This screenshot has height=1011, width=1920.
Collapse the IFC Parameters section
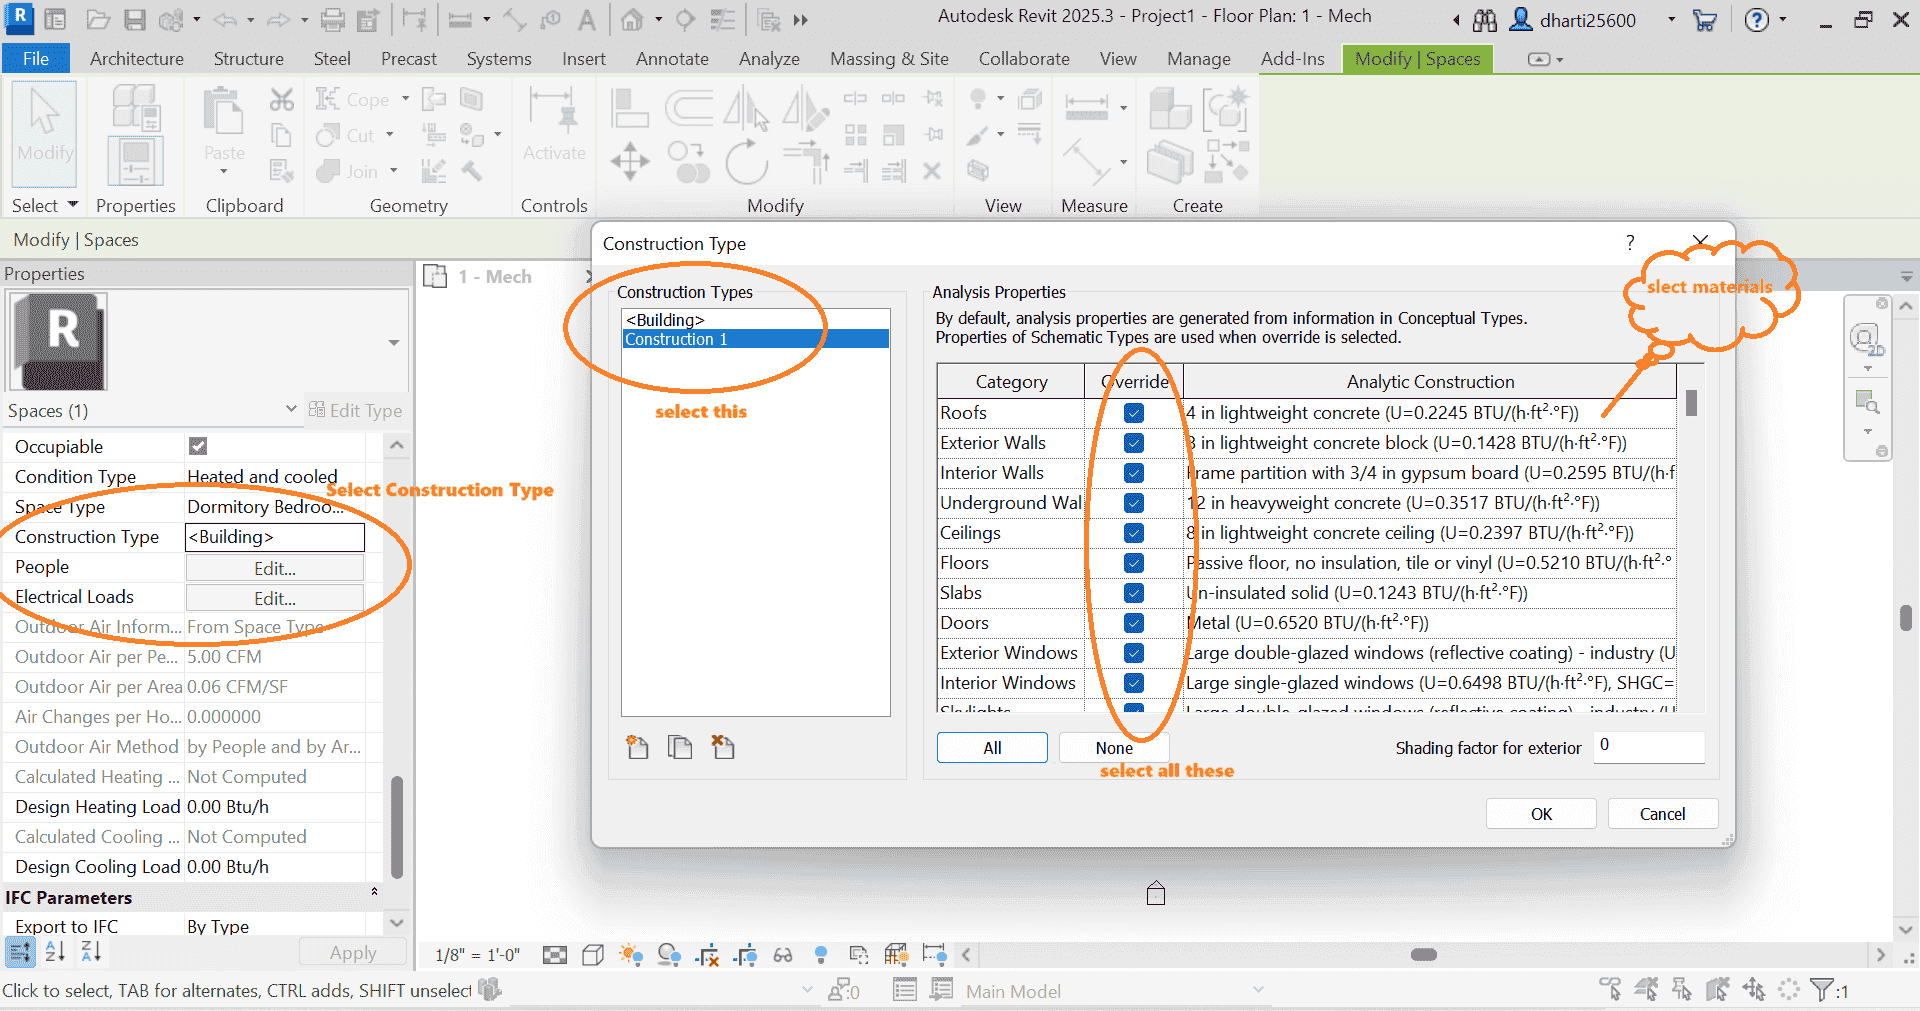(374, 893)
